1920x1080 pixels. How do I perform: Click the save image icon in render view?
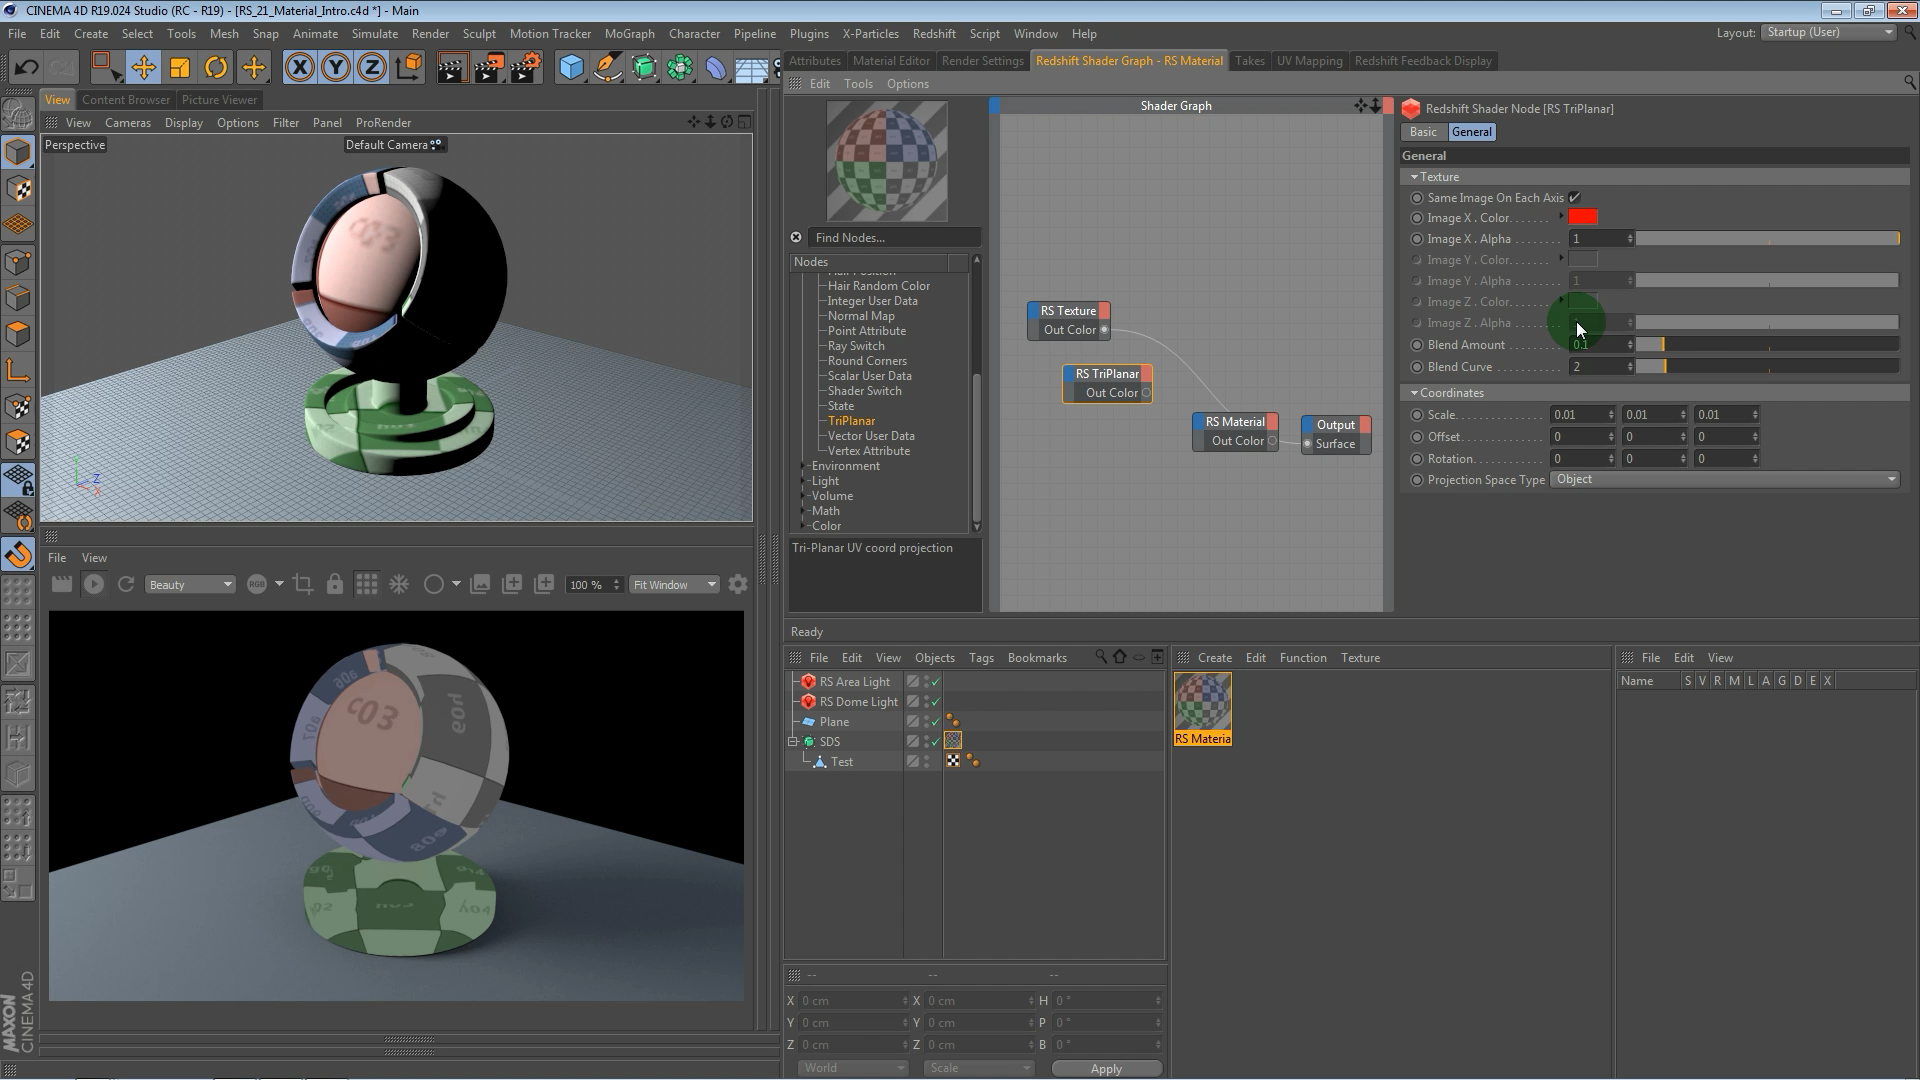[x=480, y=585]
